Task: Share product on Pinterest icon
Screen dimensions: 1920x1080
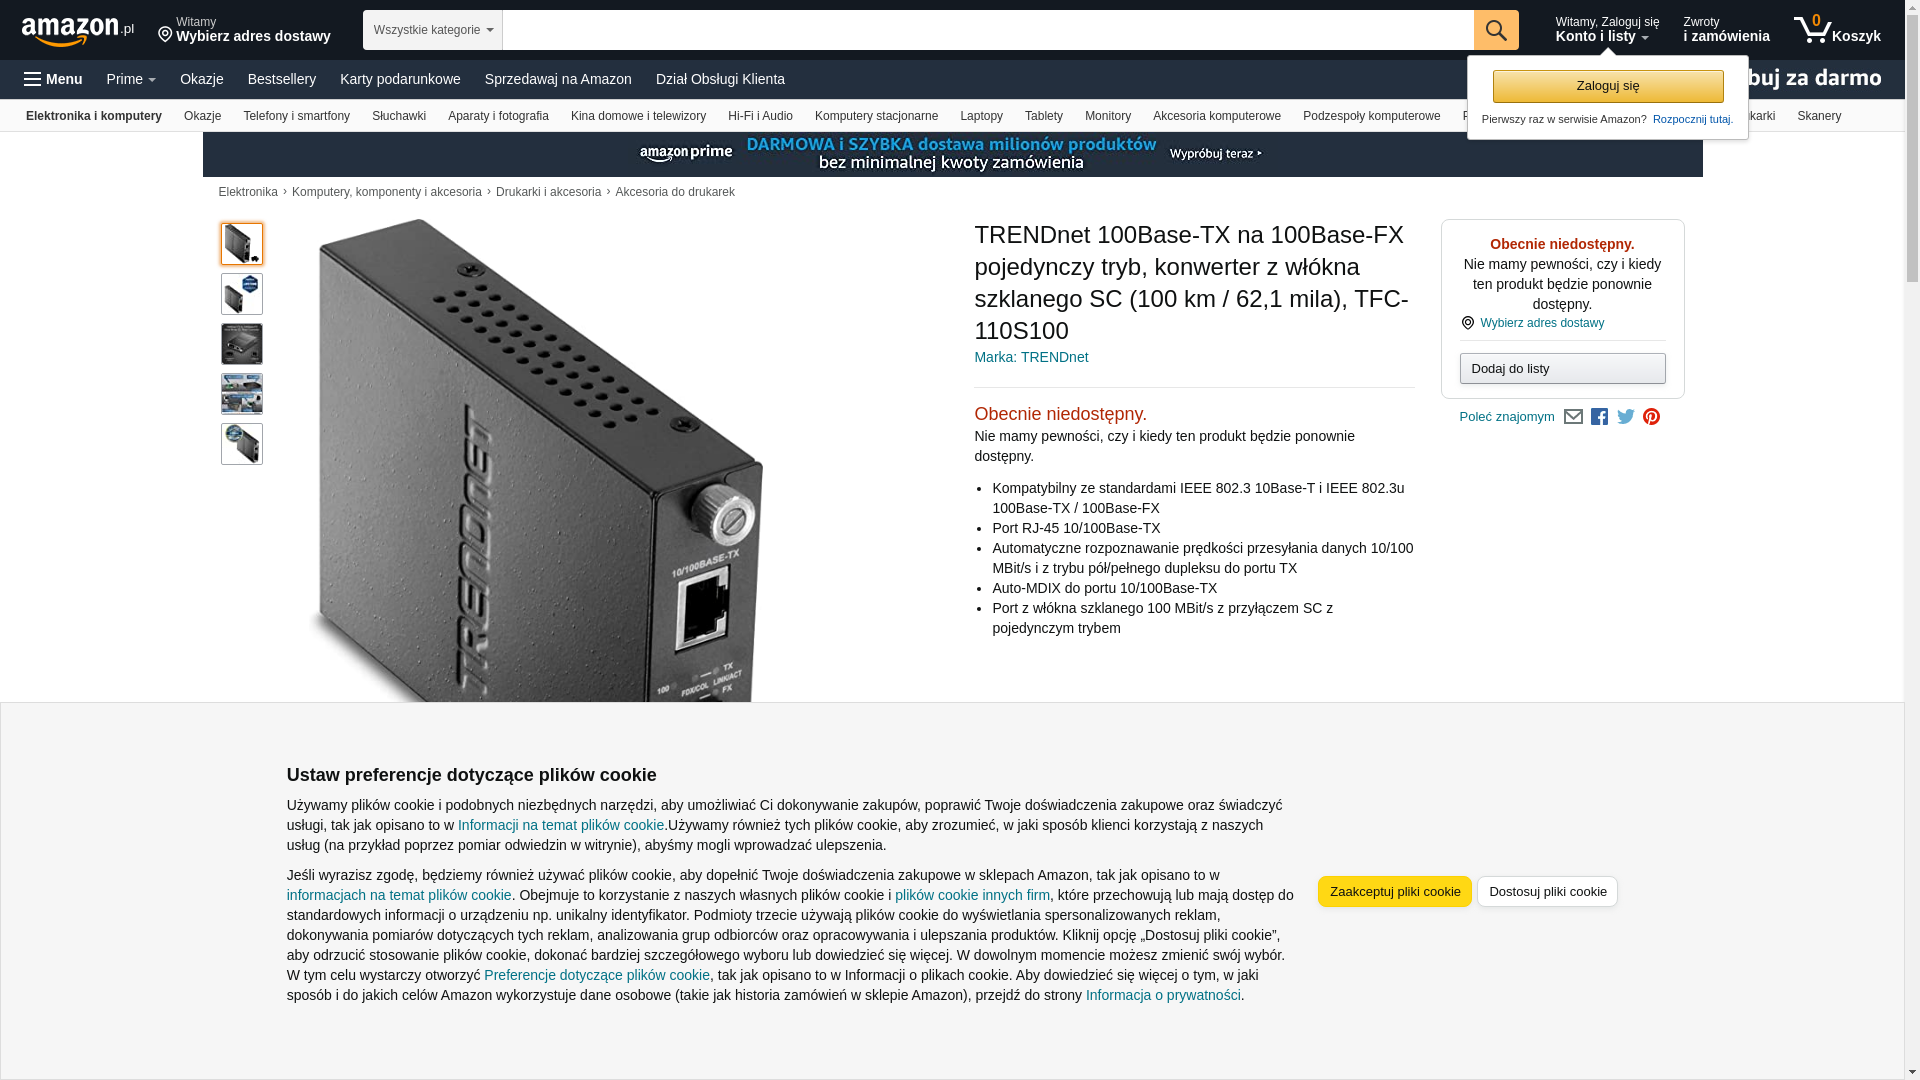Action: (1651, 417)
